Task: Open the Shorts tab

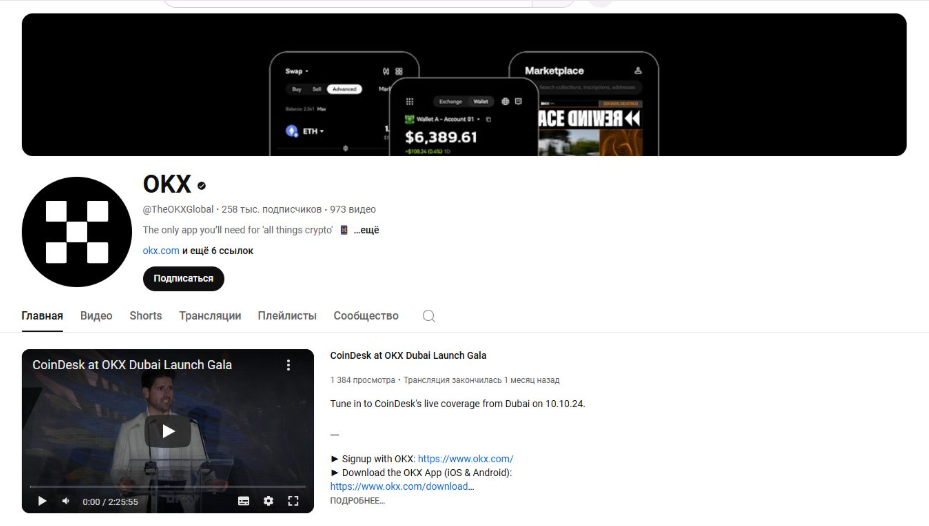Action: [146, 316]
